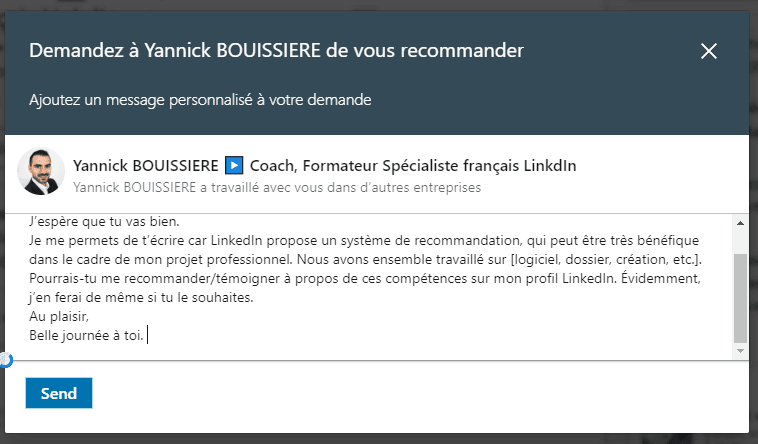Click the message box scroll up arrow
758x444 pixels.
click(740, 222)
